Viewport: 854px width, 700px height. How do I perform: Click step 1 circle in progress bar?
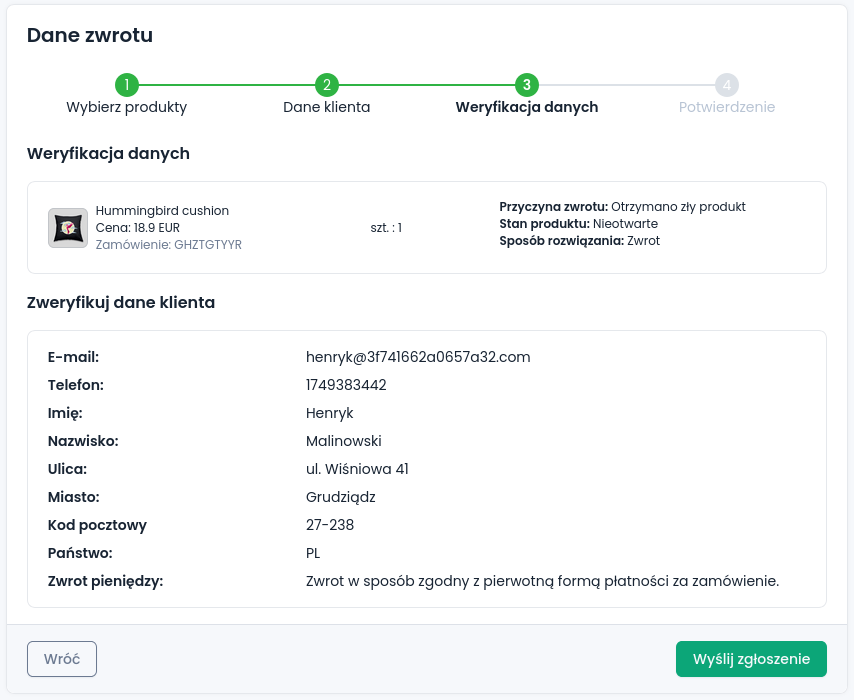[127, 85]
